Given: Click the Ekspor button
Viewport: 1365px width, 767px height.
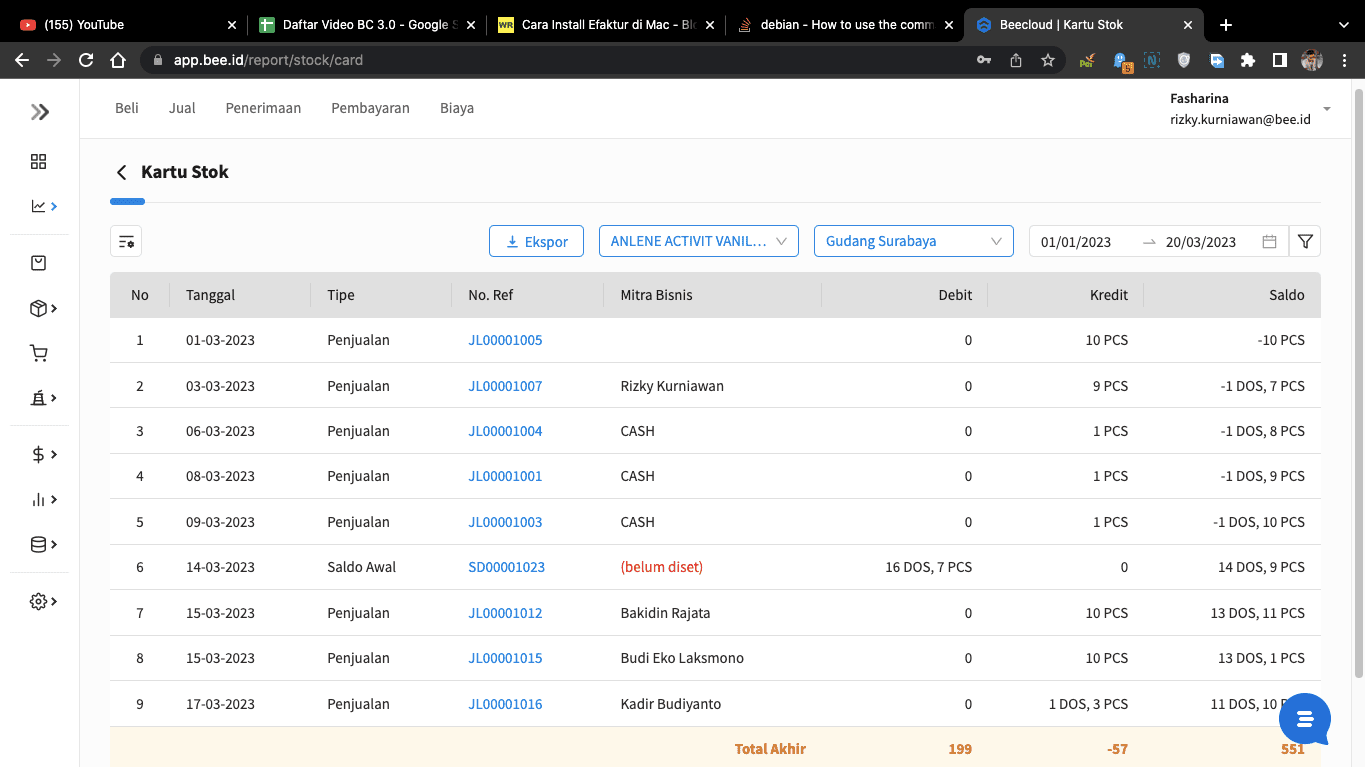Looking at the screenshot, I should tap(536, 241).
